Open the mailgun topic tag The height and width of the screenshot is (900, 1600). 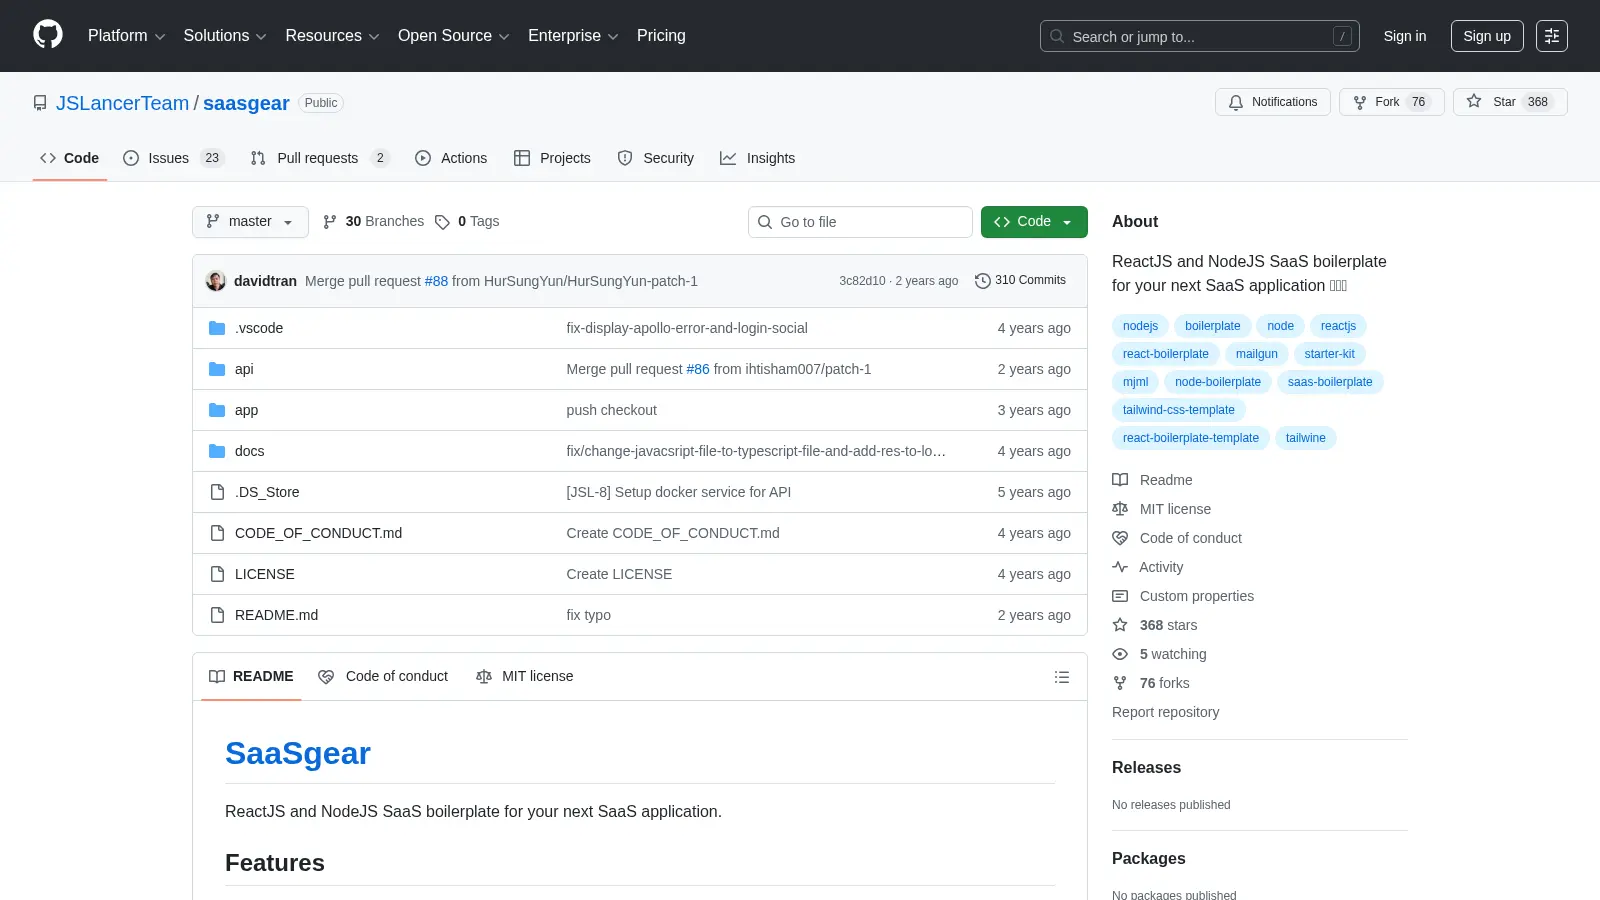[1256, 354]
